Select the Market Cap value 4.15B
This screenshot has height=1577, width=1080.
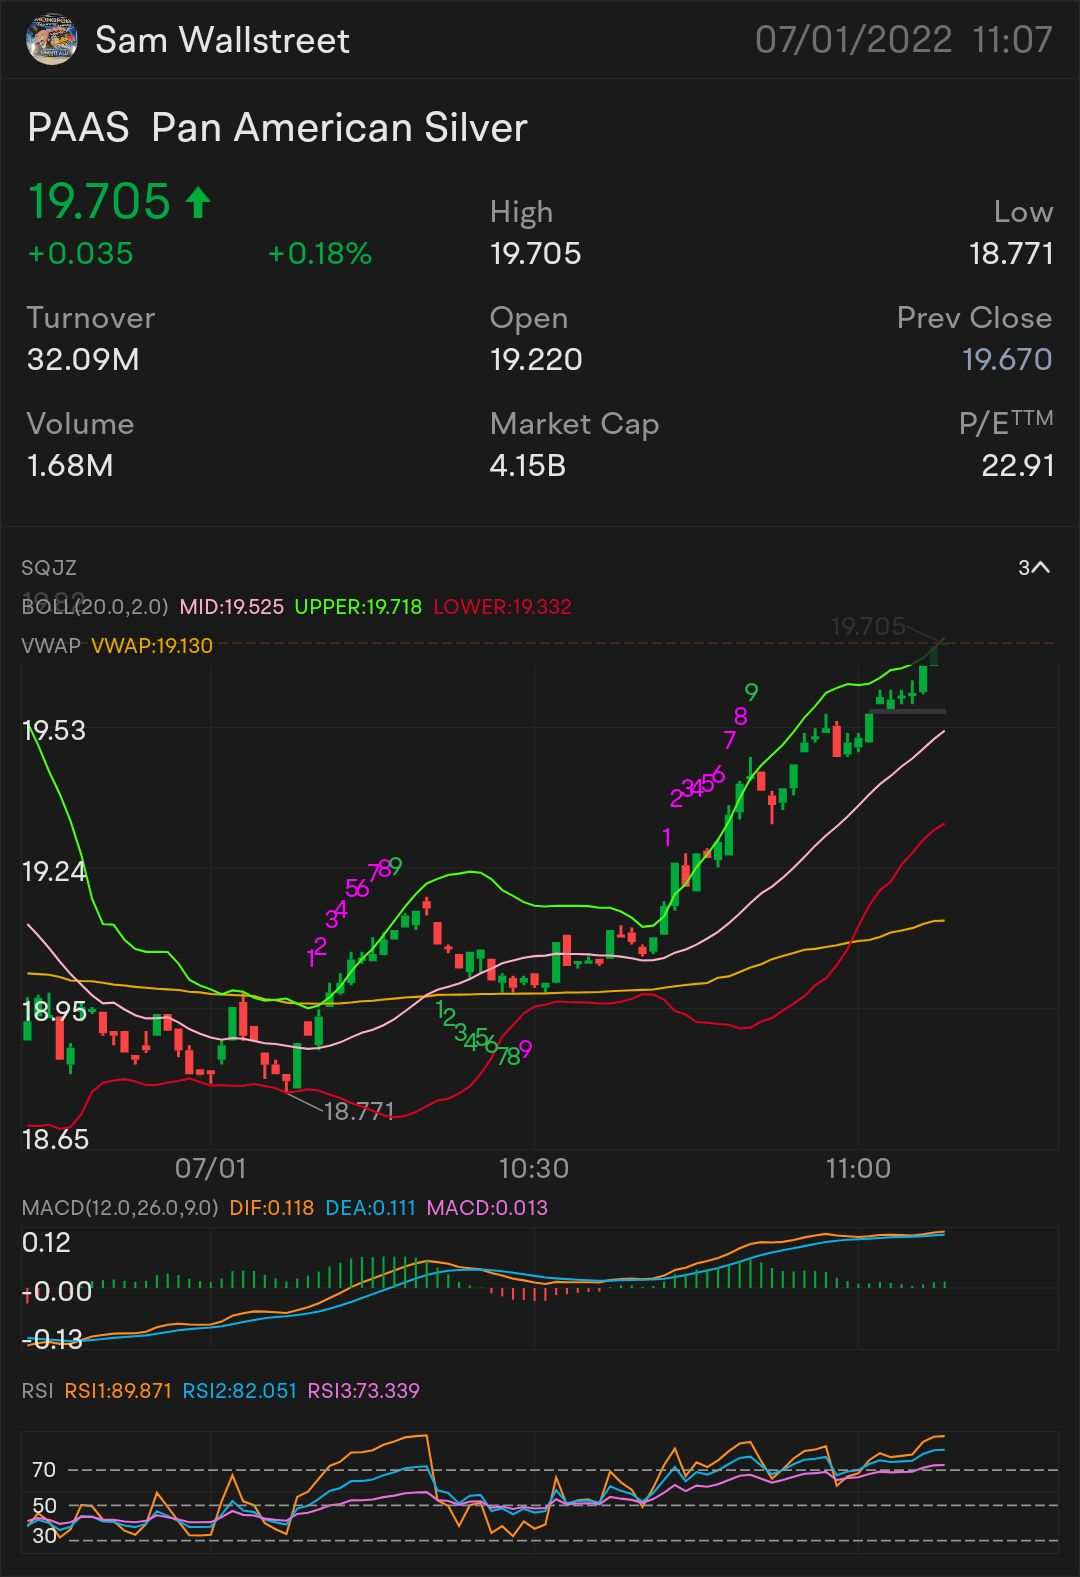tap(528, 465)
